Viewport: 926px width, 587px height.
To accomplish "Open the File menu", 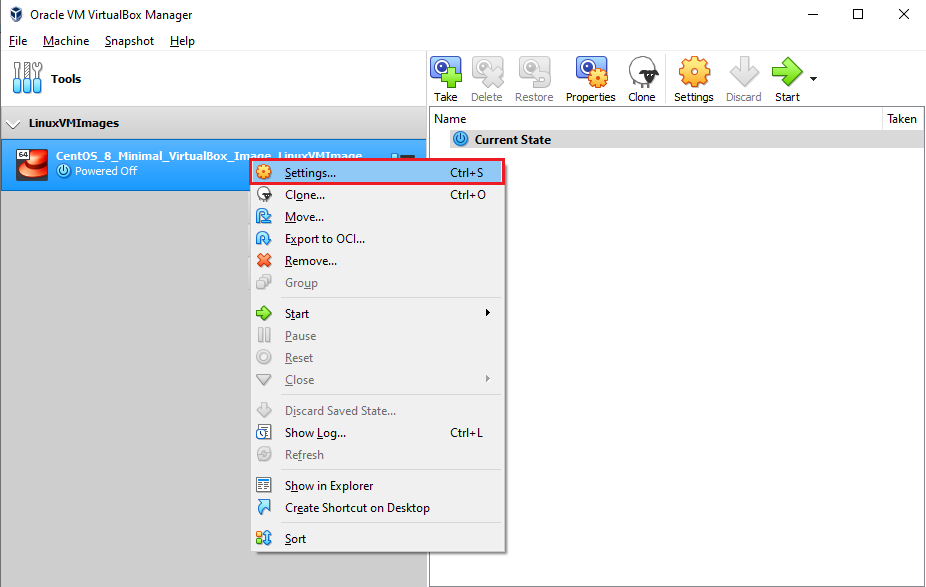I will (x=18, y=41).
